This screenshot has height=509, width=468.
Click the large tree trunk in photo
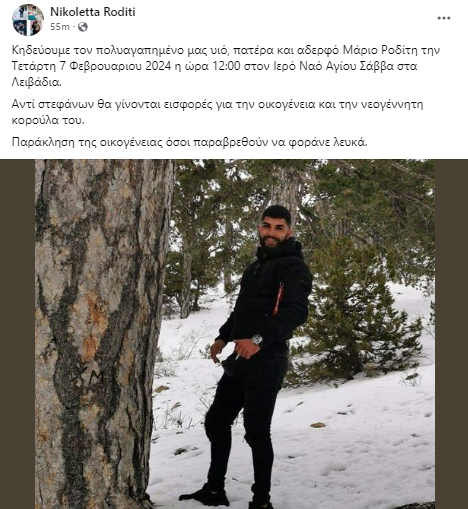100,333
